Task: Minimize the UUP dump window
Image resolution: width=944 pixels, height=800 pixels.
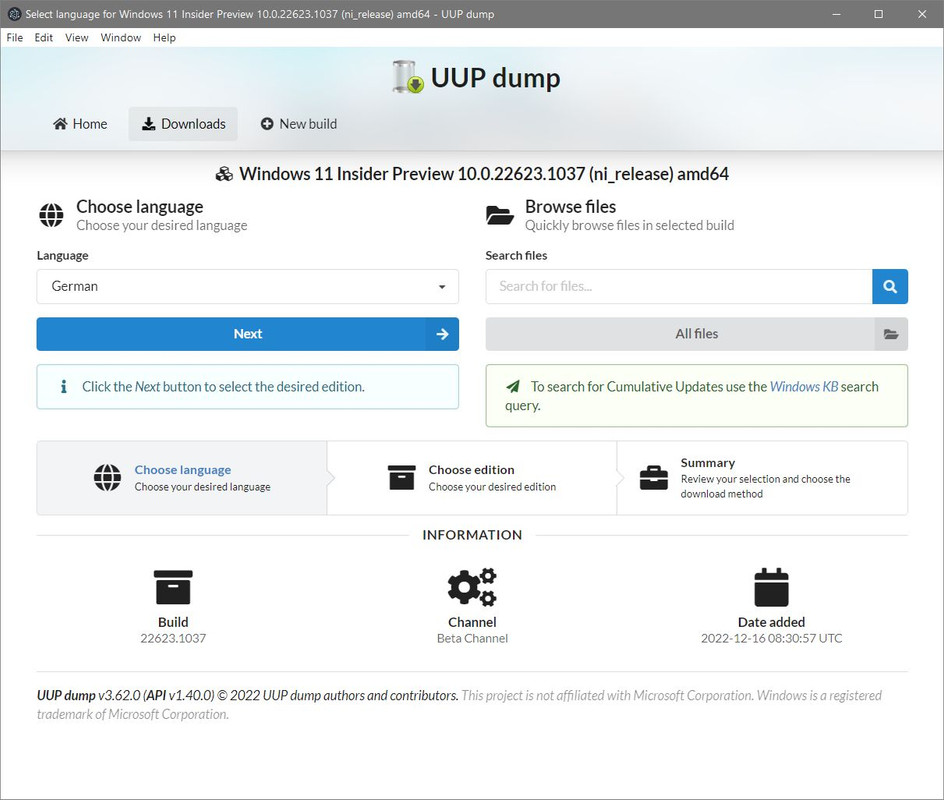Action: 836,14
